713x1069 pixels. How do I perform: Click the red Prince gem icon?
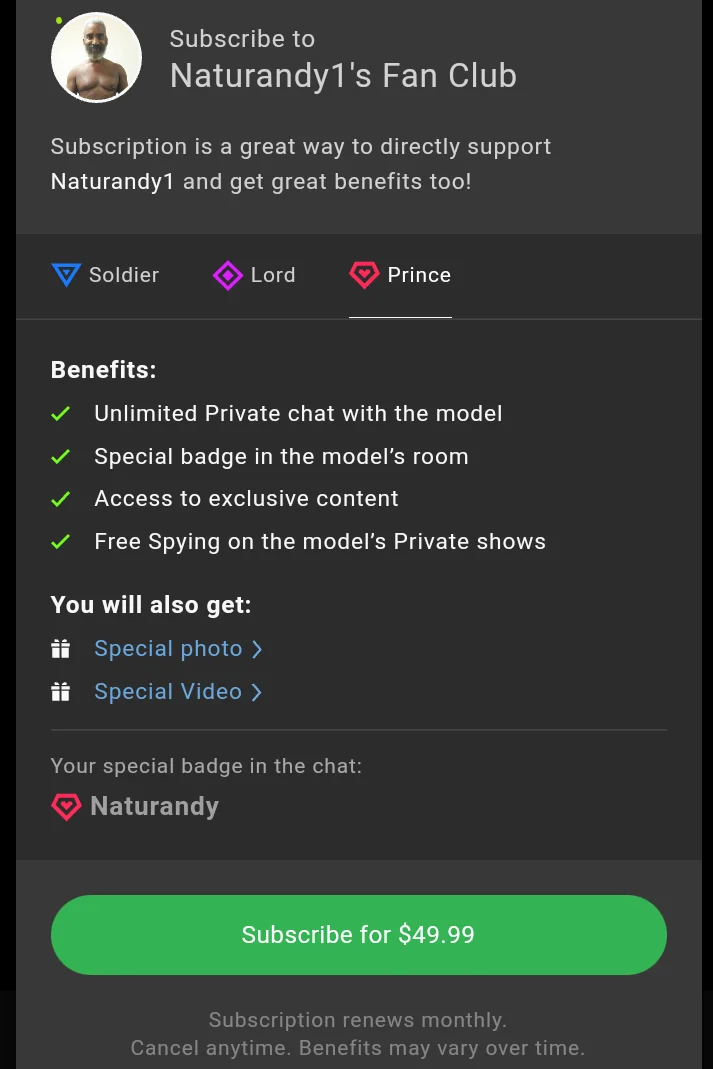pos(364,275)
